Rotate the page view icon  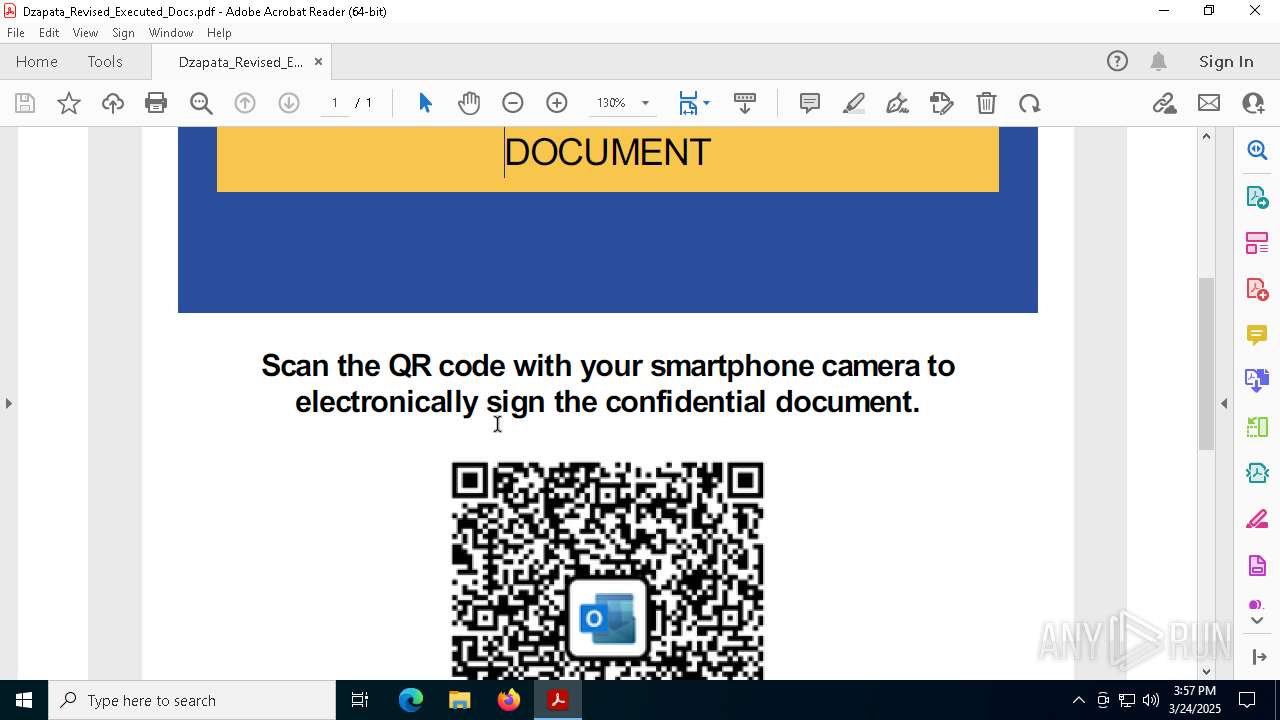coord(1030,103)
